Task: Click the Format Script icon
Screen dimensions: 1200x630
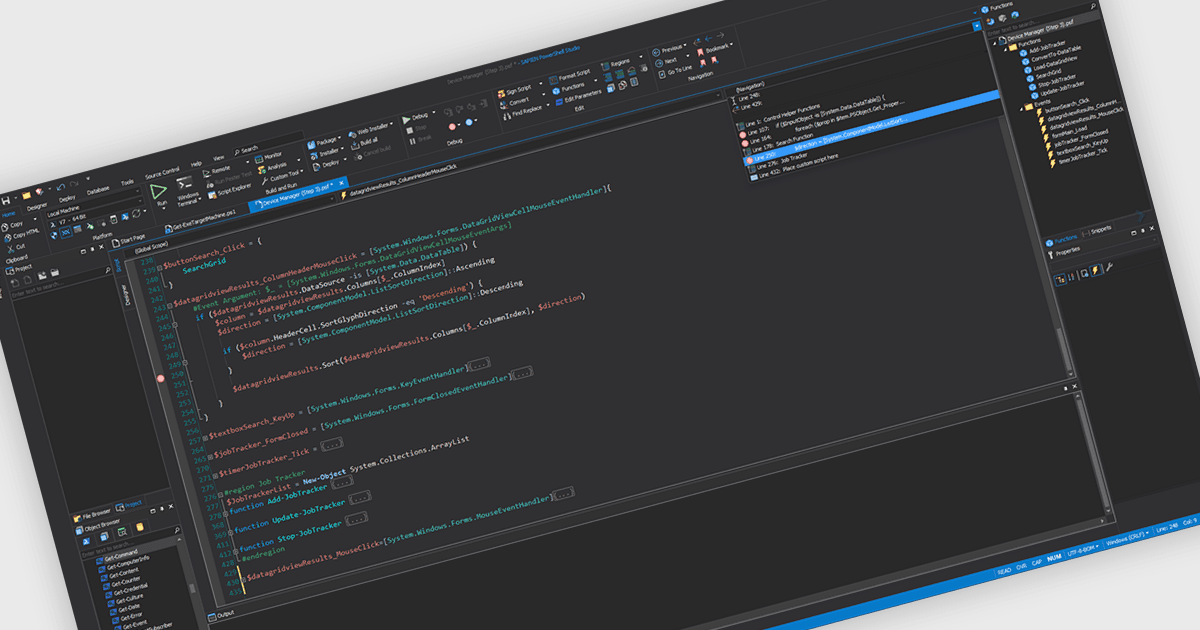Action: 553,80
